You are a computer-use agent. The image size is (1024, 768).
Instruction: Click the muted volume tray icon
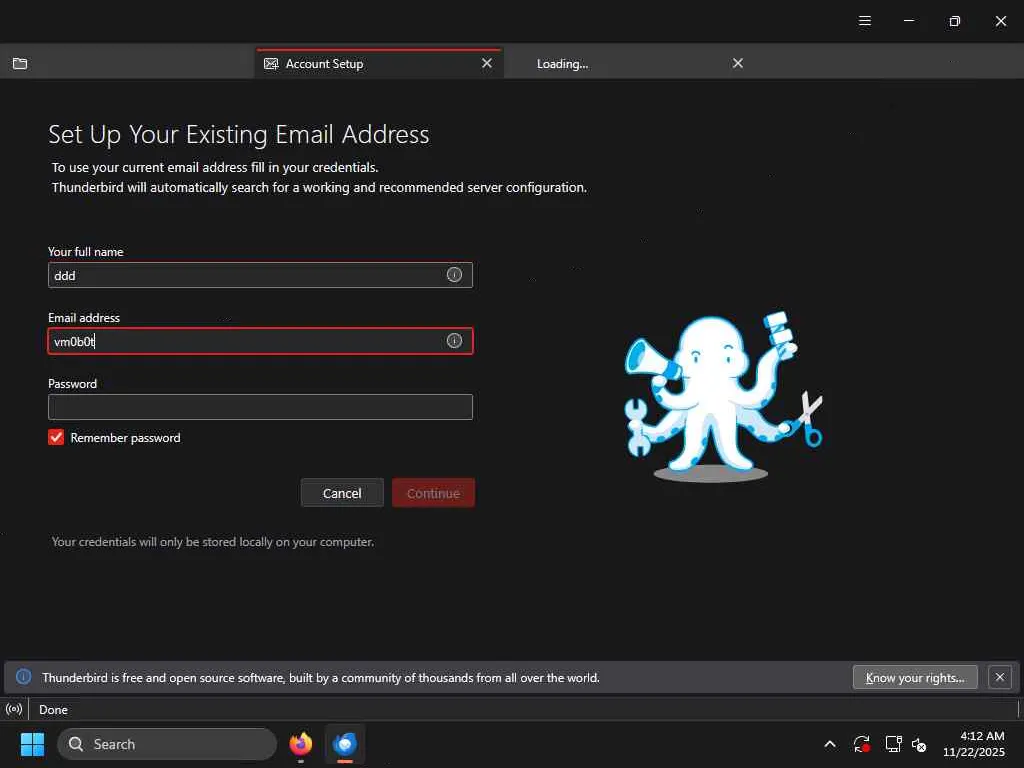pyautogui.click(x=919, y=744)
